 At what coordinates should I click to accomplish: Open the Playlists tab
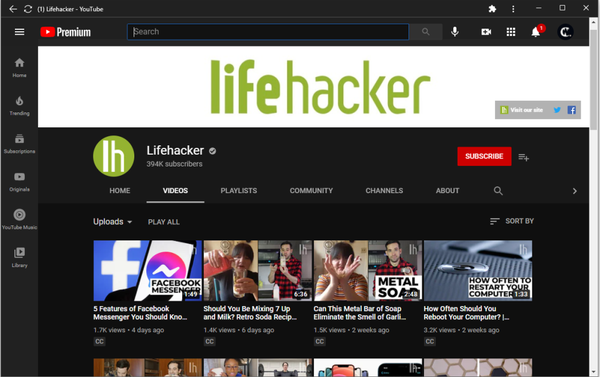tap(239, 191)
